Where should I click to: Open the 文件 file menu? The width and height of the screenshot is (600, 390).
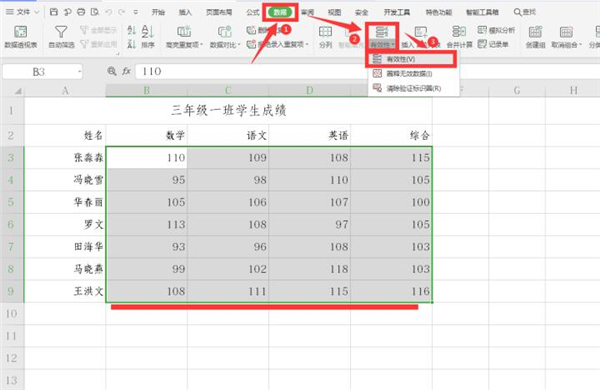[23, 12]
